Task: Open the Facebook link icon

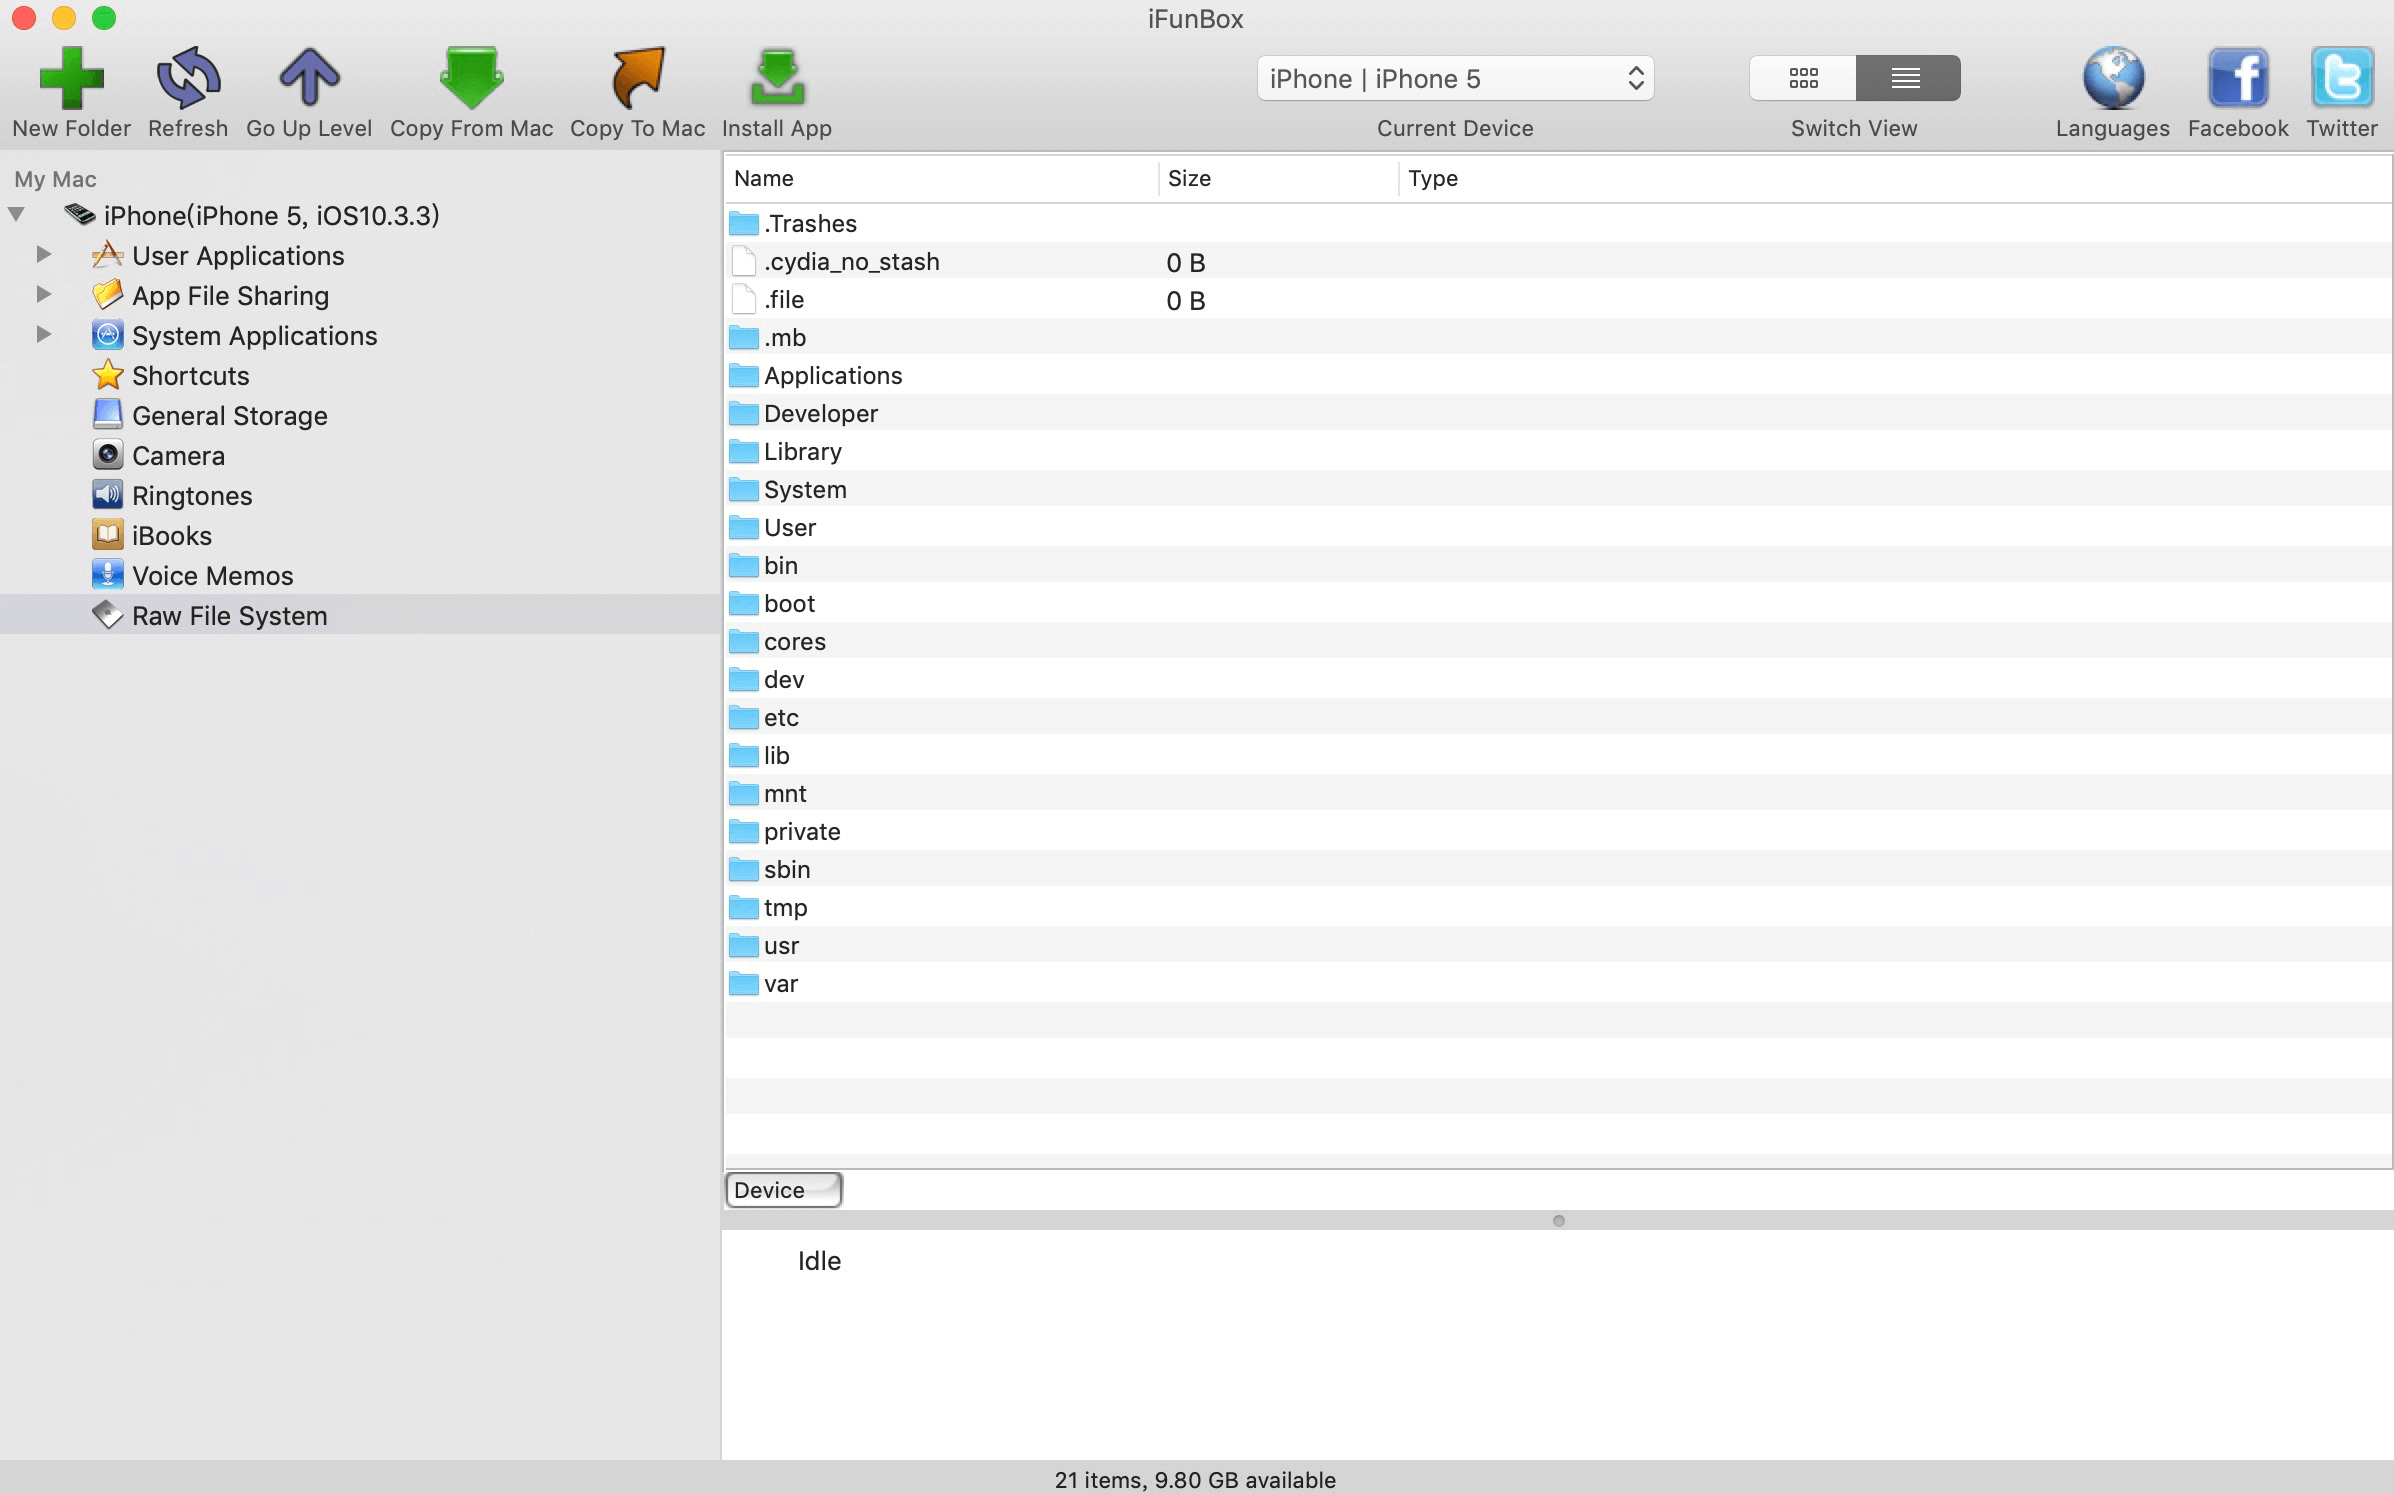Action: pos(2238,78)
